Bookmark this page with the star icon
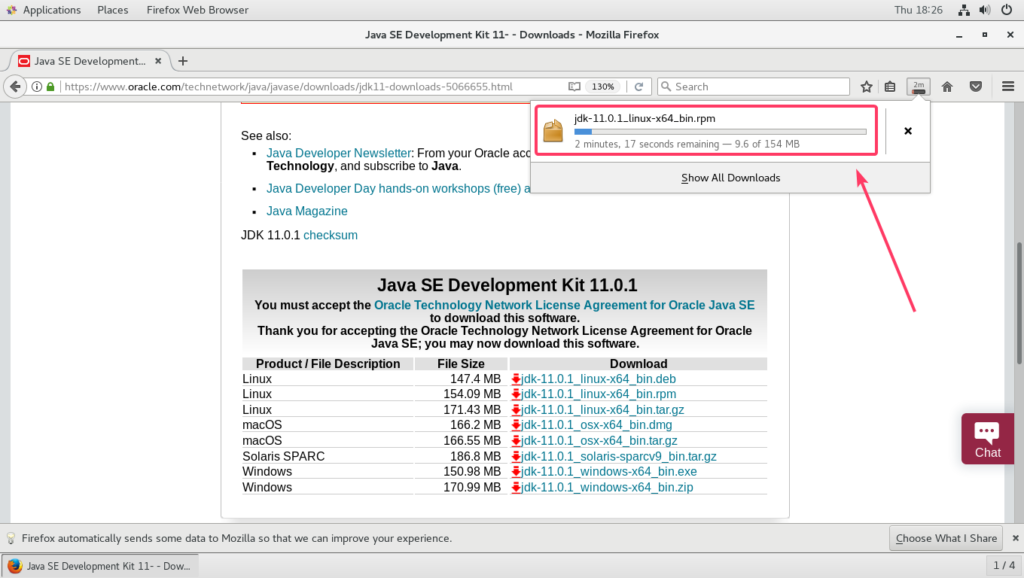This screenshot has height=578, width=1024. pos(866,86)
